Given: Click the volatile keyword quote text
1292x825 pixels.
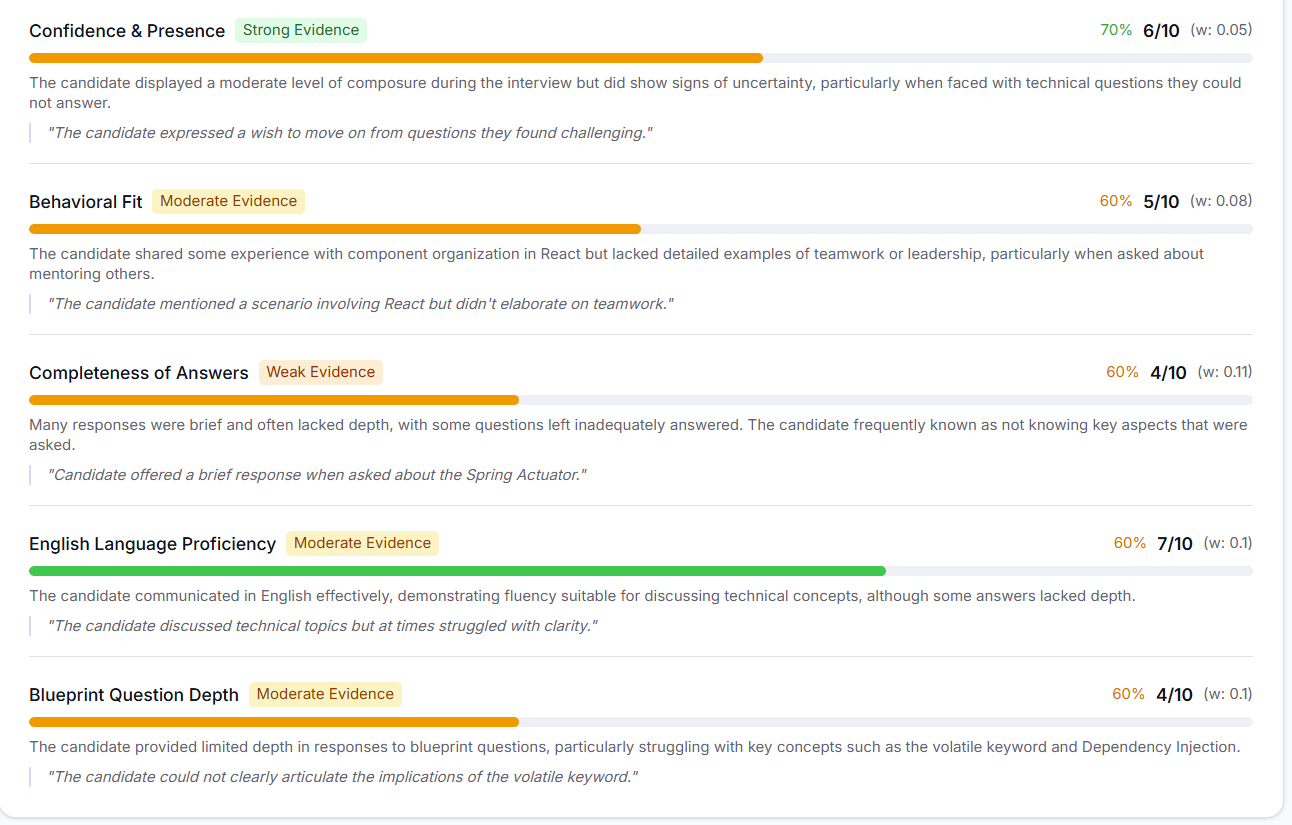Looking at the screenshot, I should click(x=343, y=777).
